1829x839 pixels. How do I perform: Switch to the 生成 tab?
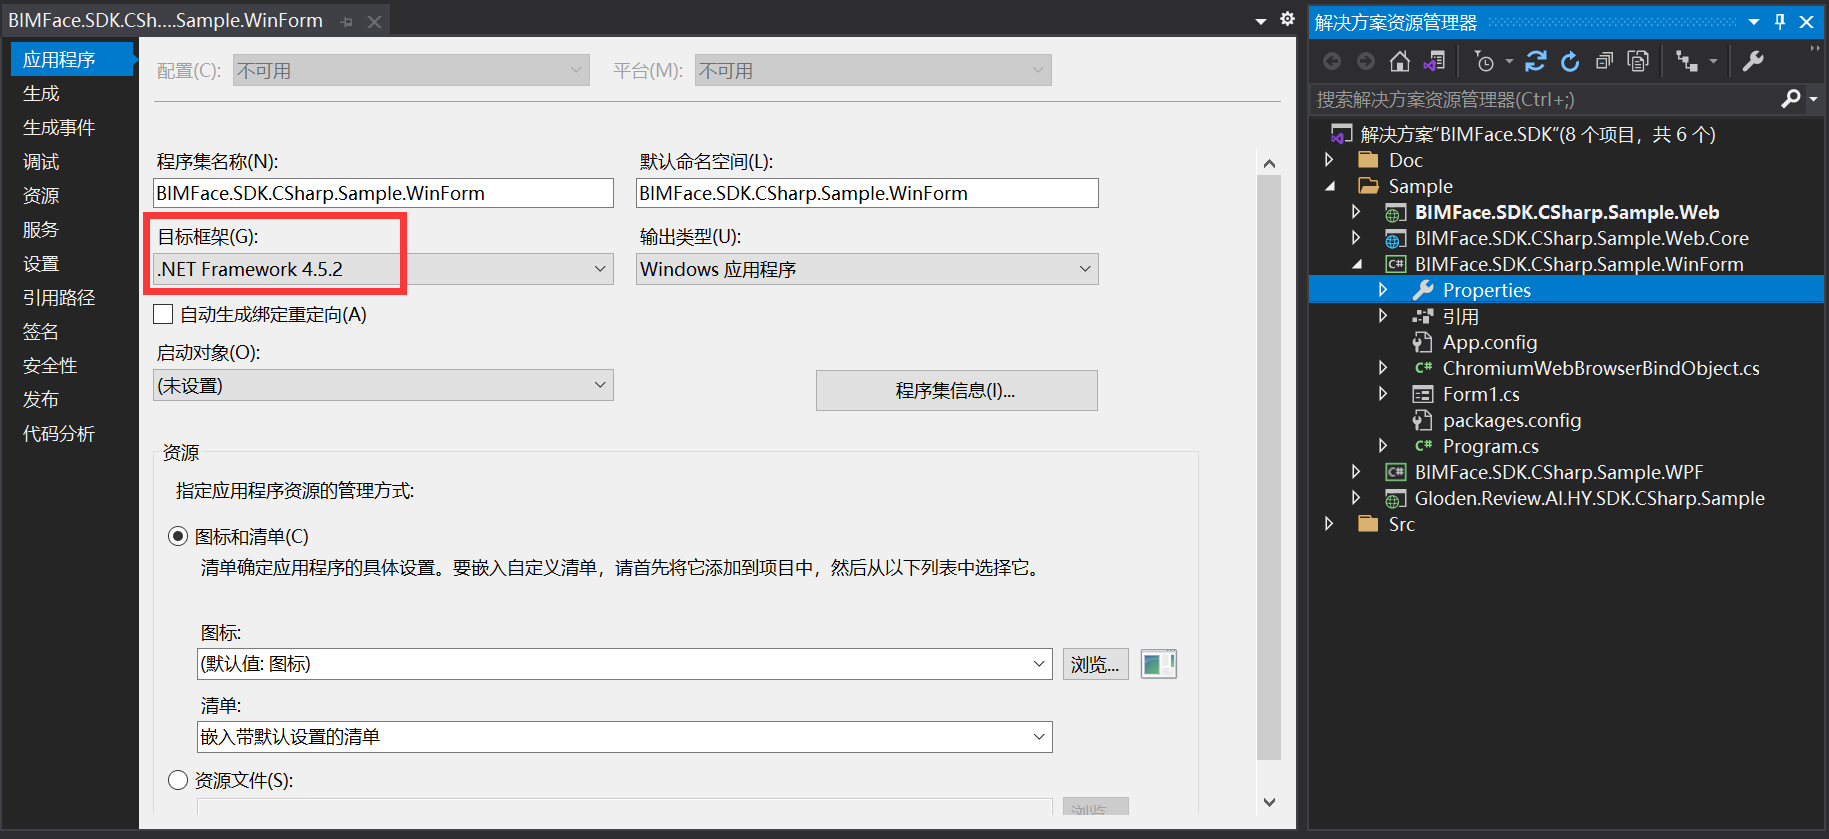point(41,93)
